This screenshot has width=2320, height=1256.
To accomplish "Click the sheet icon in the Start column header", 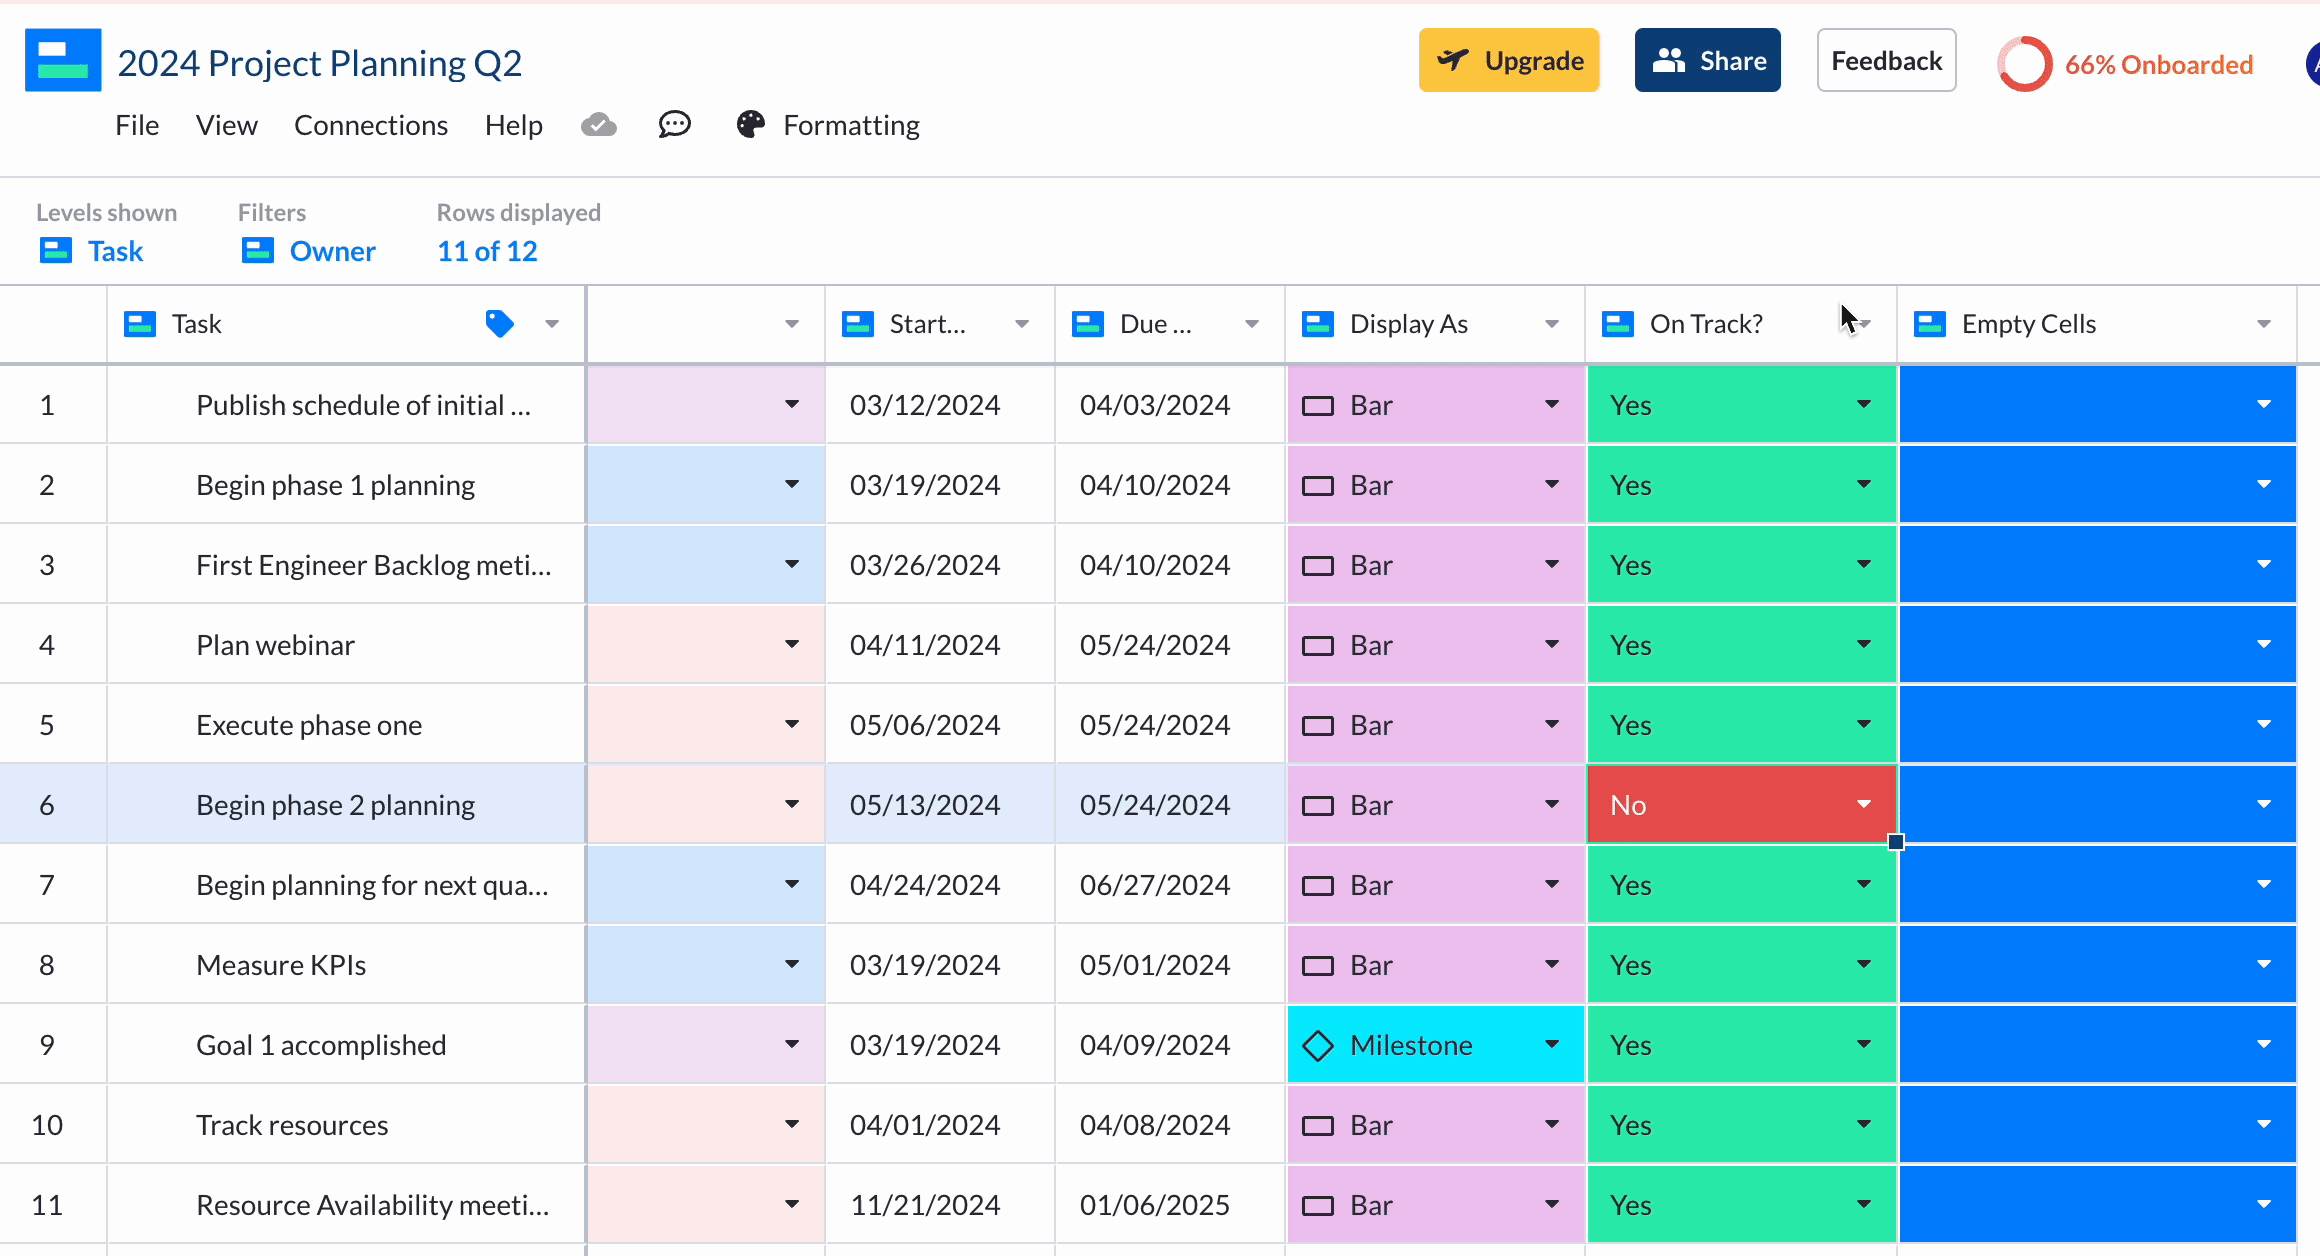I will tap(857, 323).
